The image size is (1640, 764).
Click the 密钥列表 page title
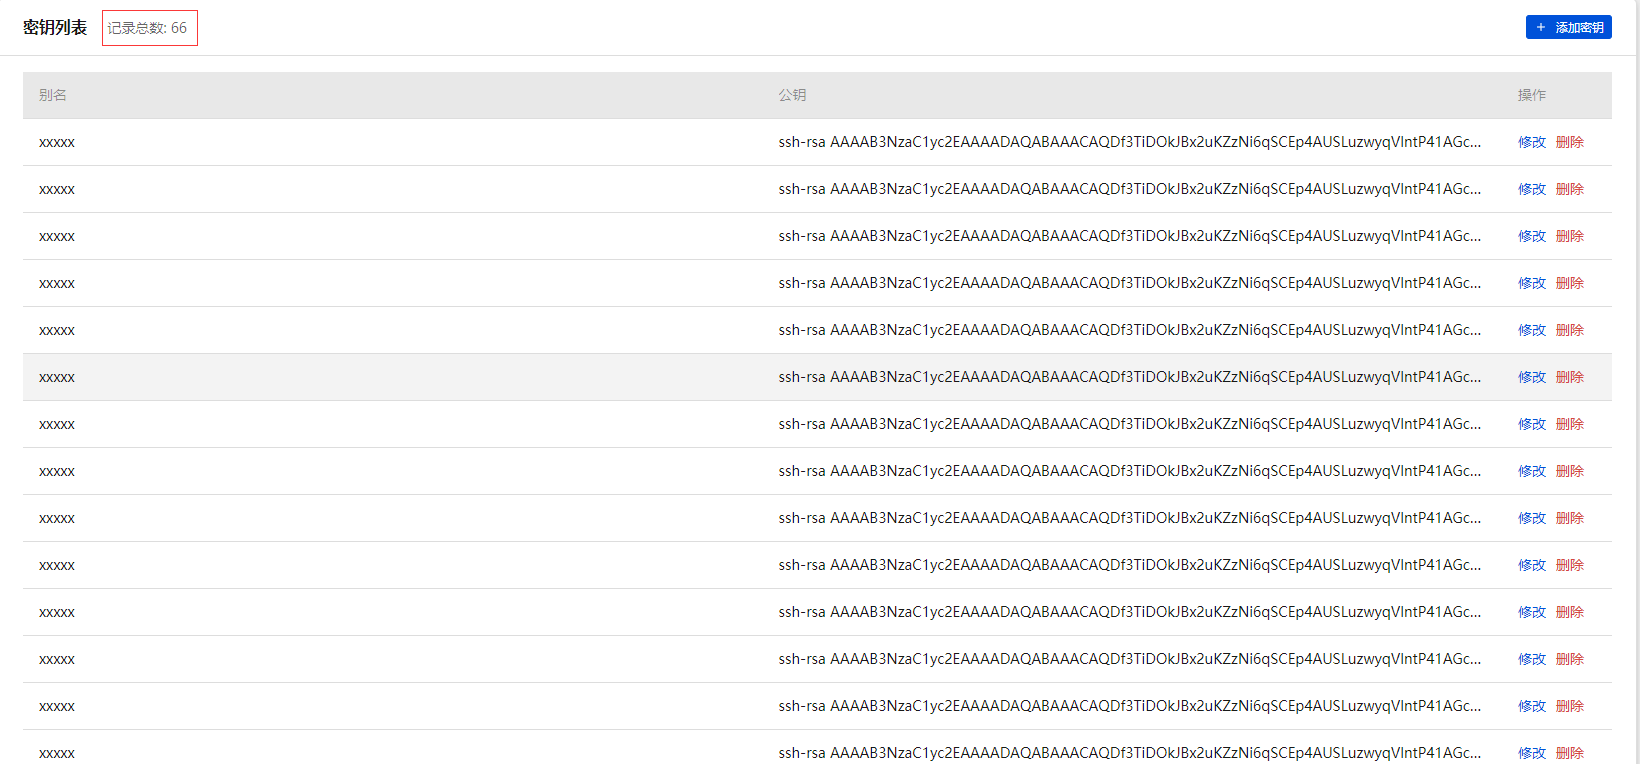coord(55,28)
